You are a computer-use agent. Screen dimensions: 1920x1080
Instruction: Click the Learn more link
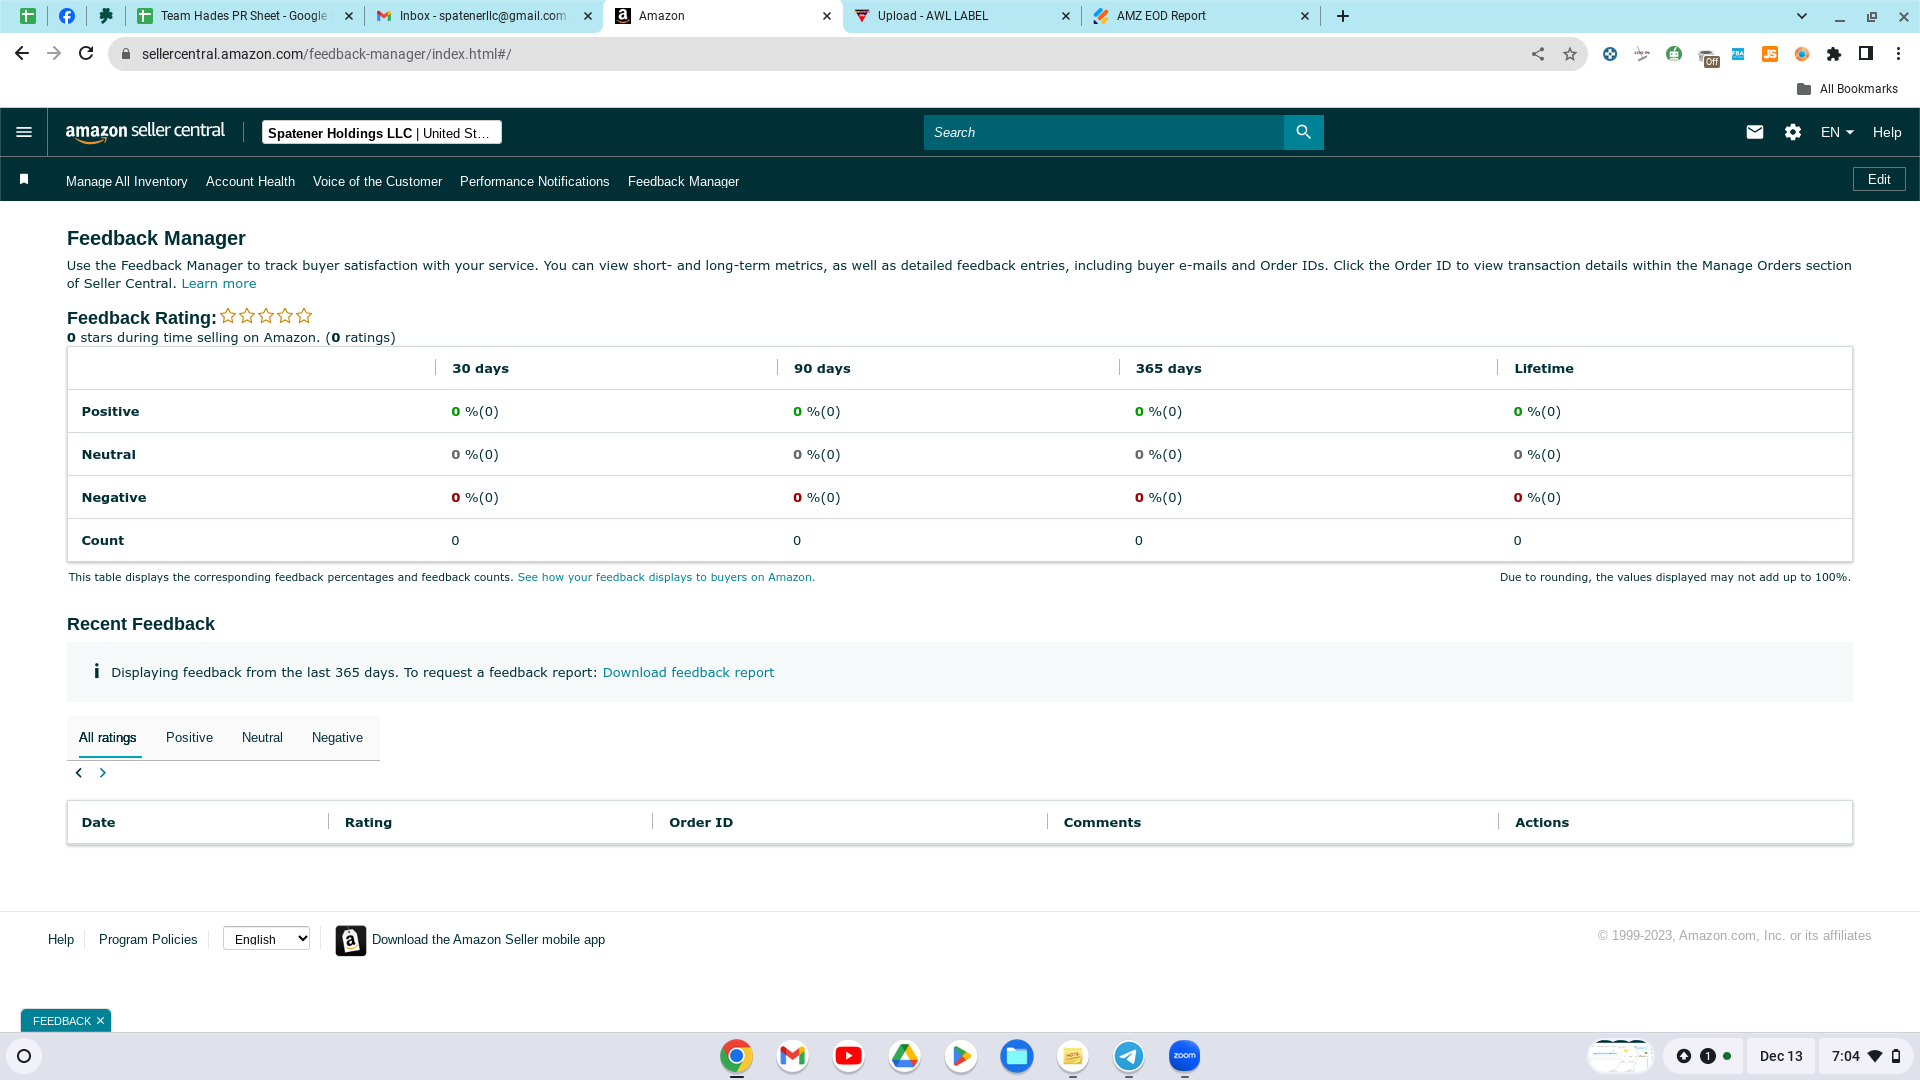tap(219, 284)
